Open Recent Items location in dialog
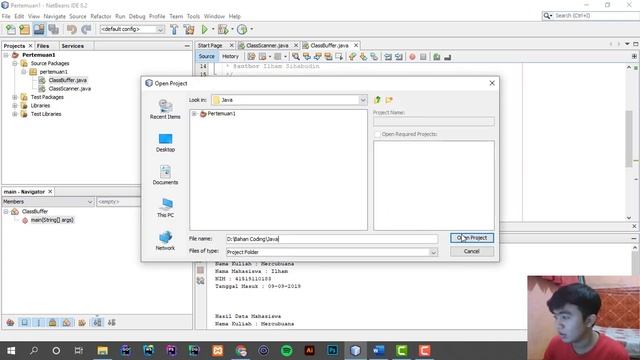640x360 pixels. (165, 109)
